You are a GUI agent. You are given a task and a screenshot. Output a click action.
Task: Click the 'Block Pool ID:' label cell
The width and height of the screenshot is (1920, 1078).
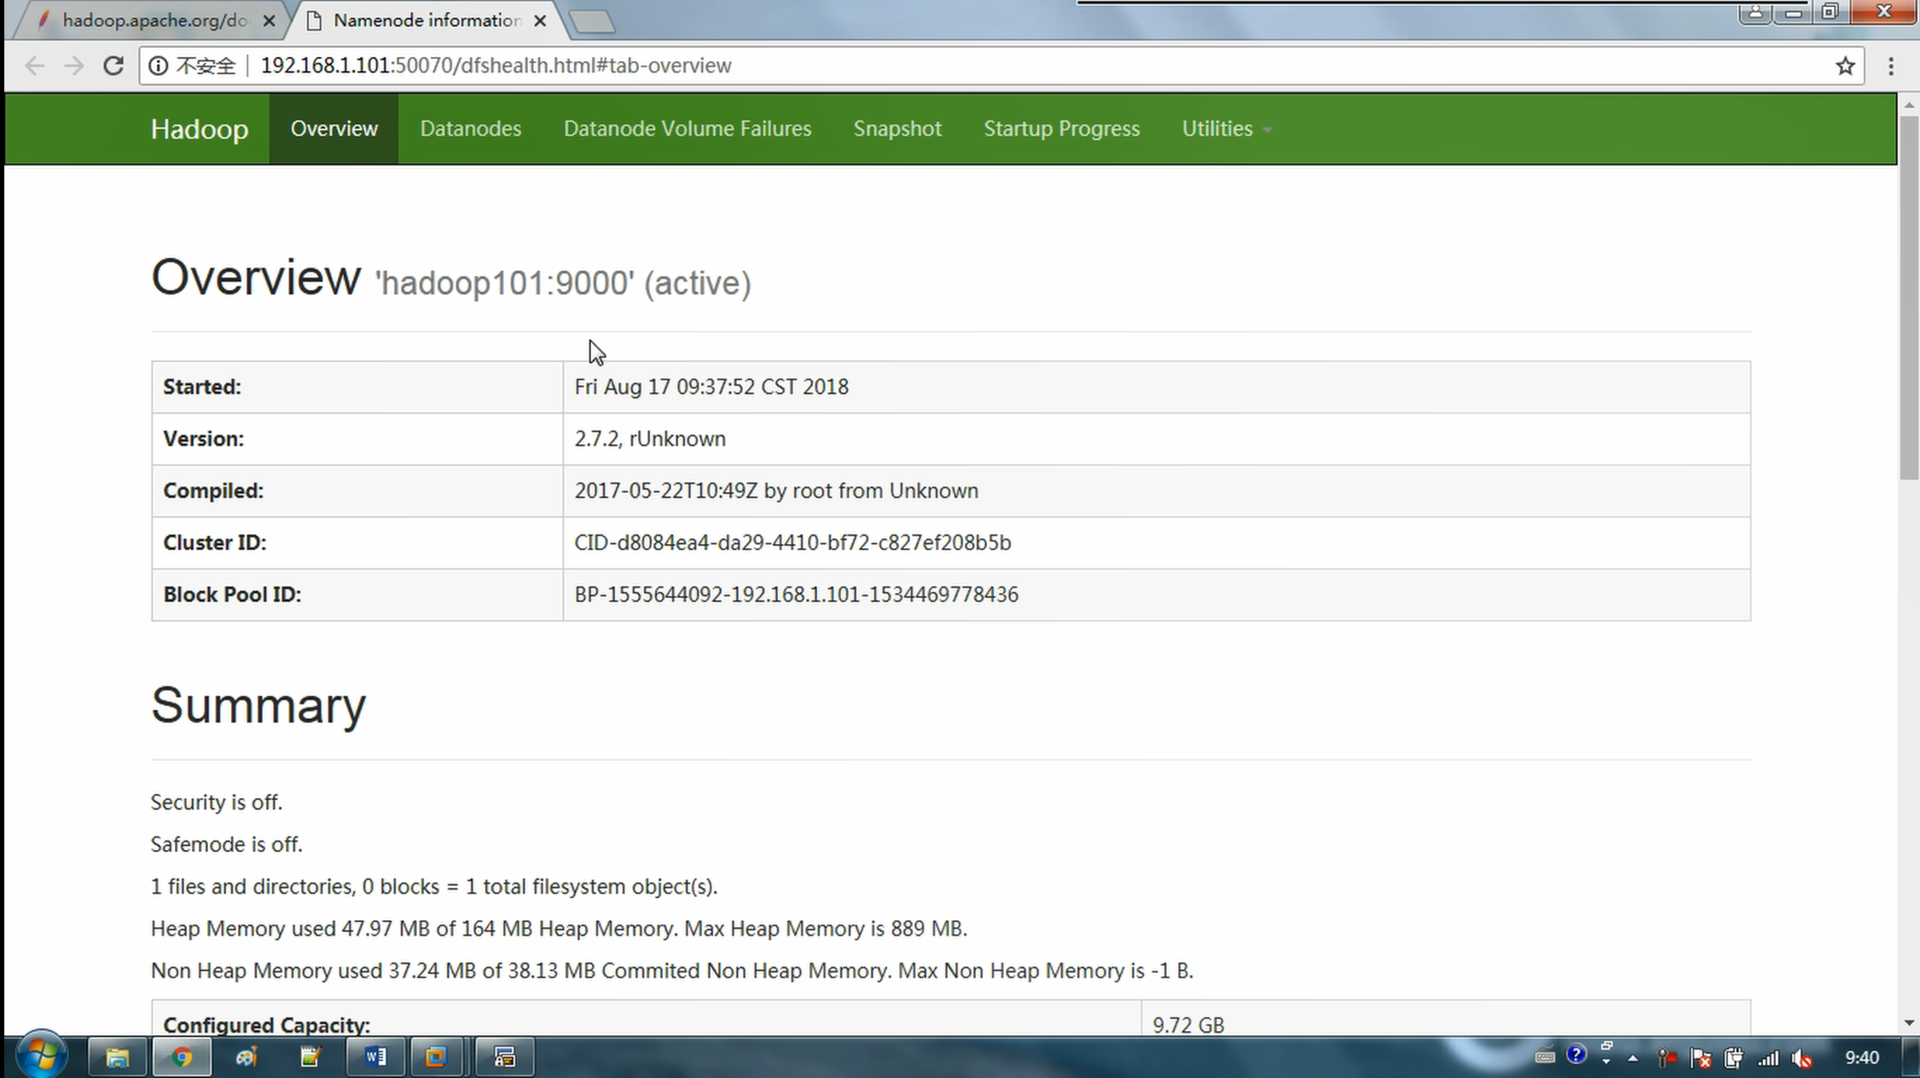[357, 595]
